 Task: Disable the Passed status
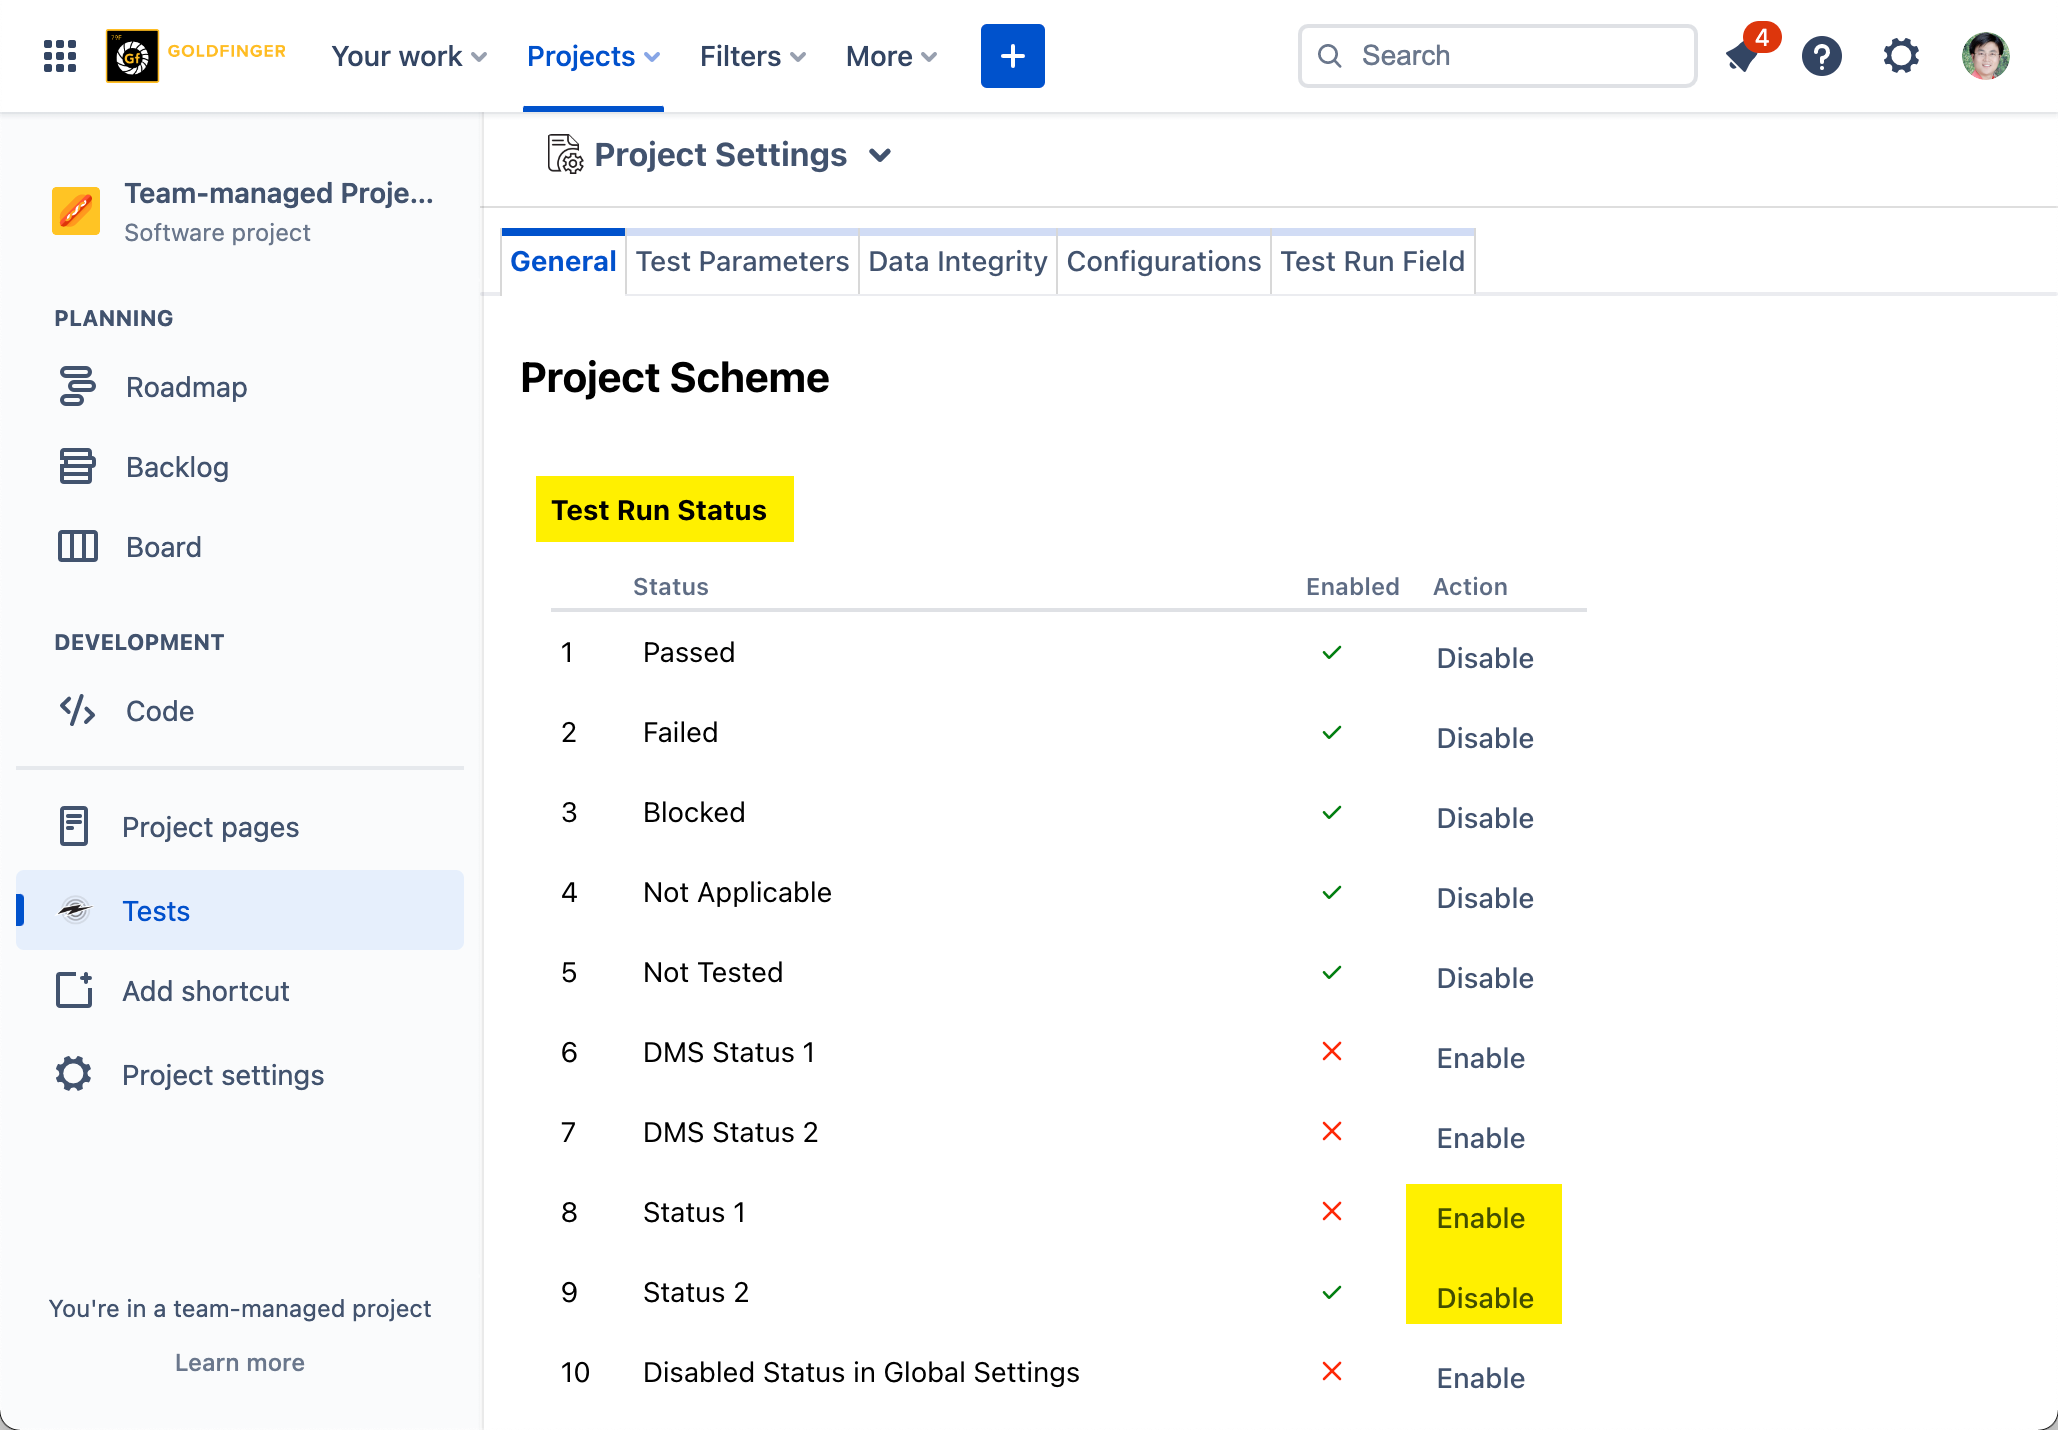tap(1484, 658)
